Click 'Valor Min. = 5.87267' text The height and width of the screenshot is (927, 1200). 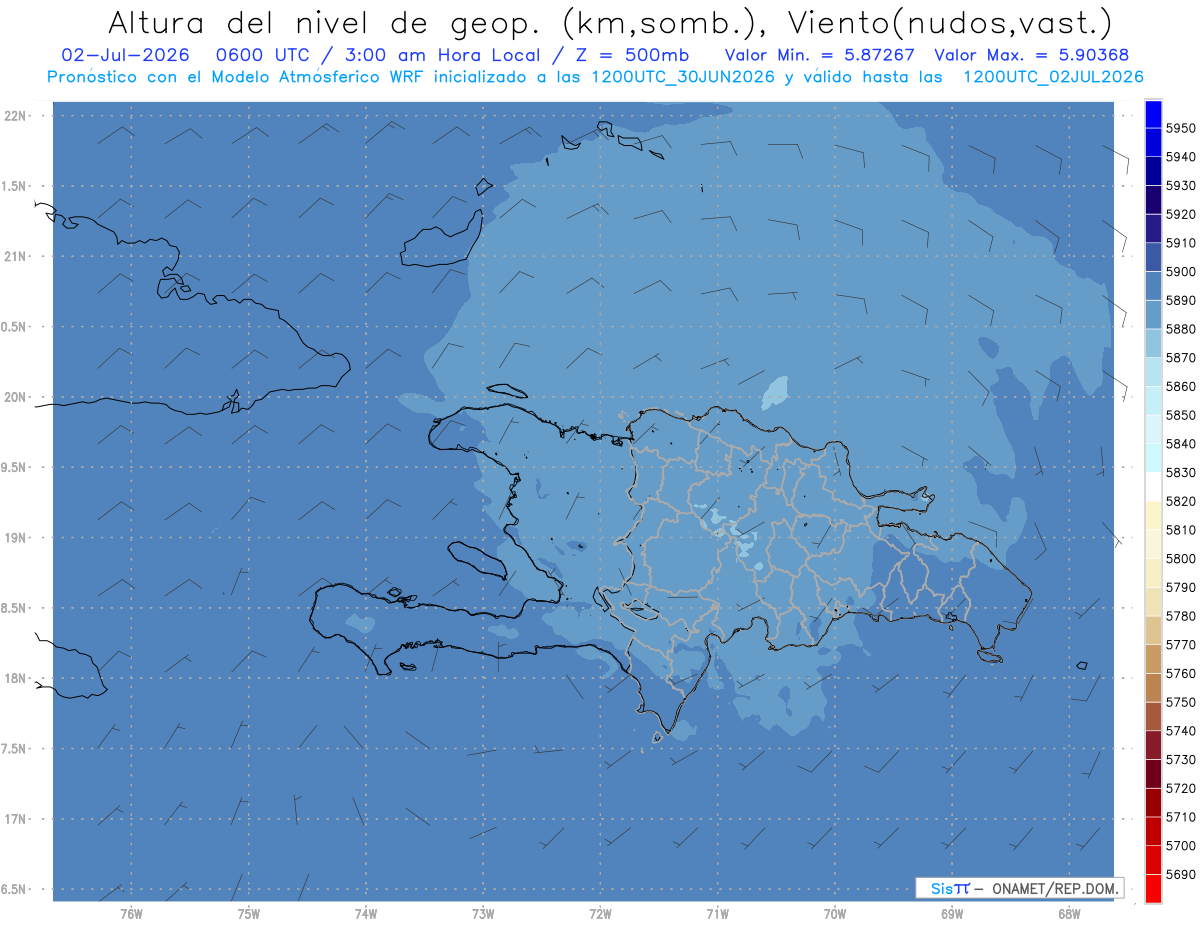tap(820, 55)
